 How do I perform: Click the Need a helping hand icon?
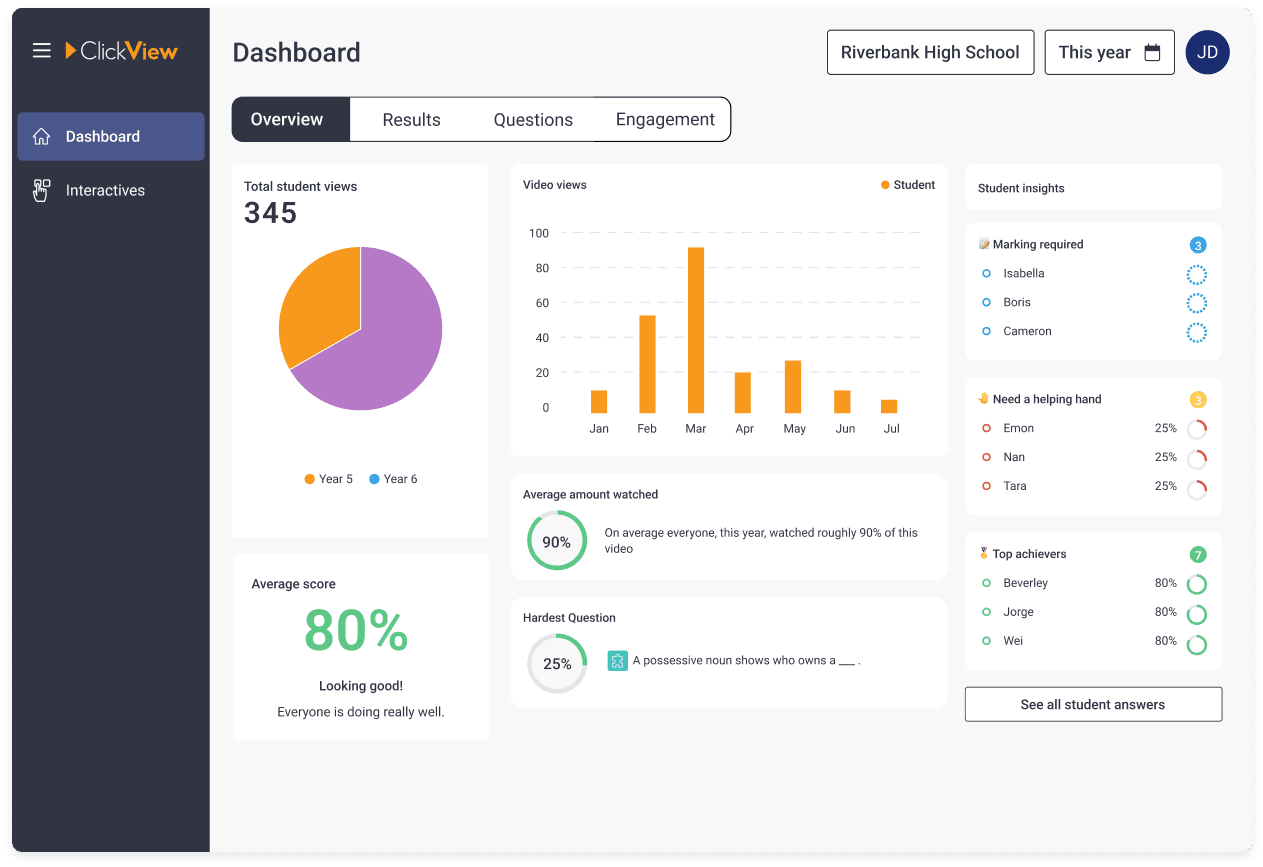pyautogui.click(x=984, y=398)
